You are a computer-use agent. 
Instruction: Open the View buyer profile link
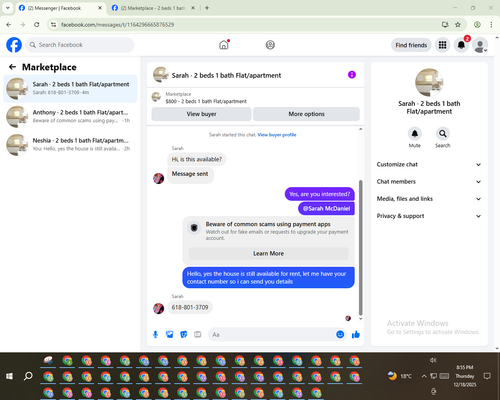click(x=277, y=135)
